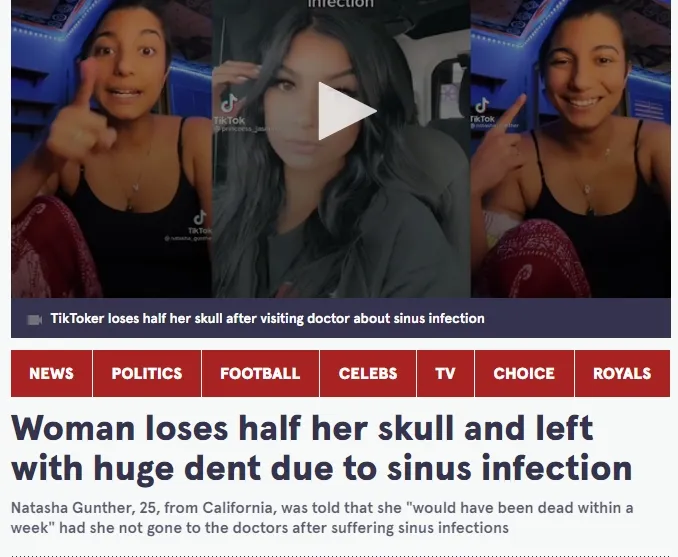Select left clip of woman raising finger

click(111, 149)
